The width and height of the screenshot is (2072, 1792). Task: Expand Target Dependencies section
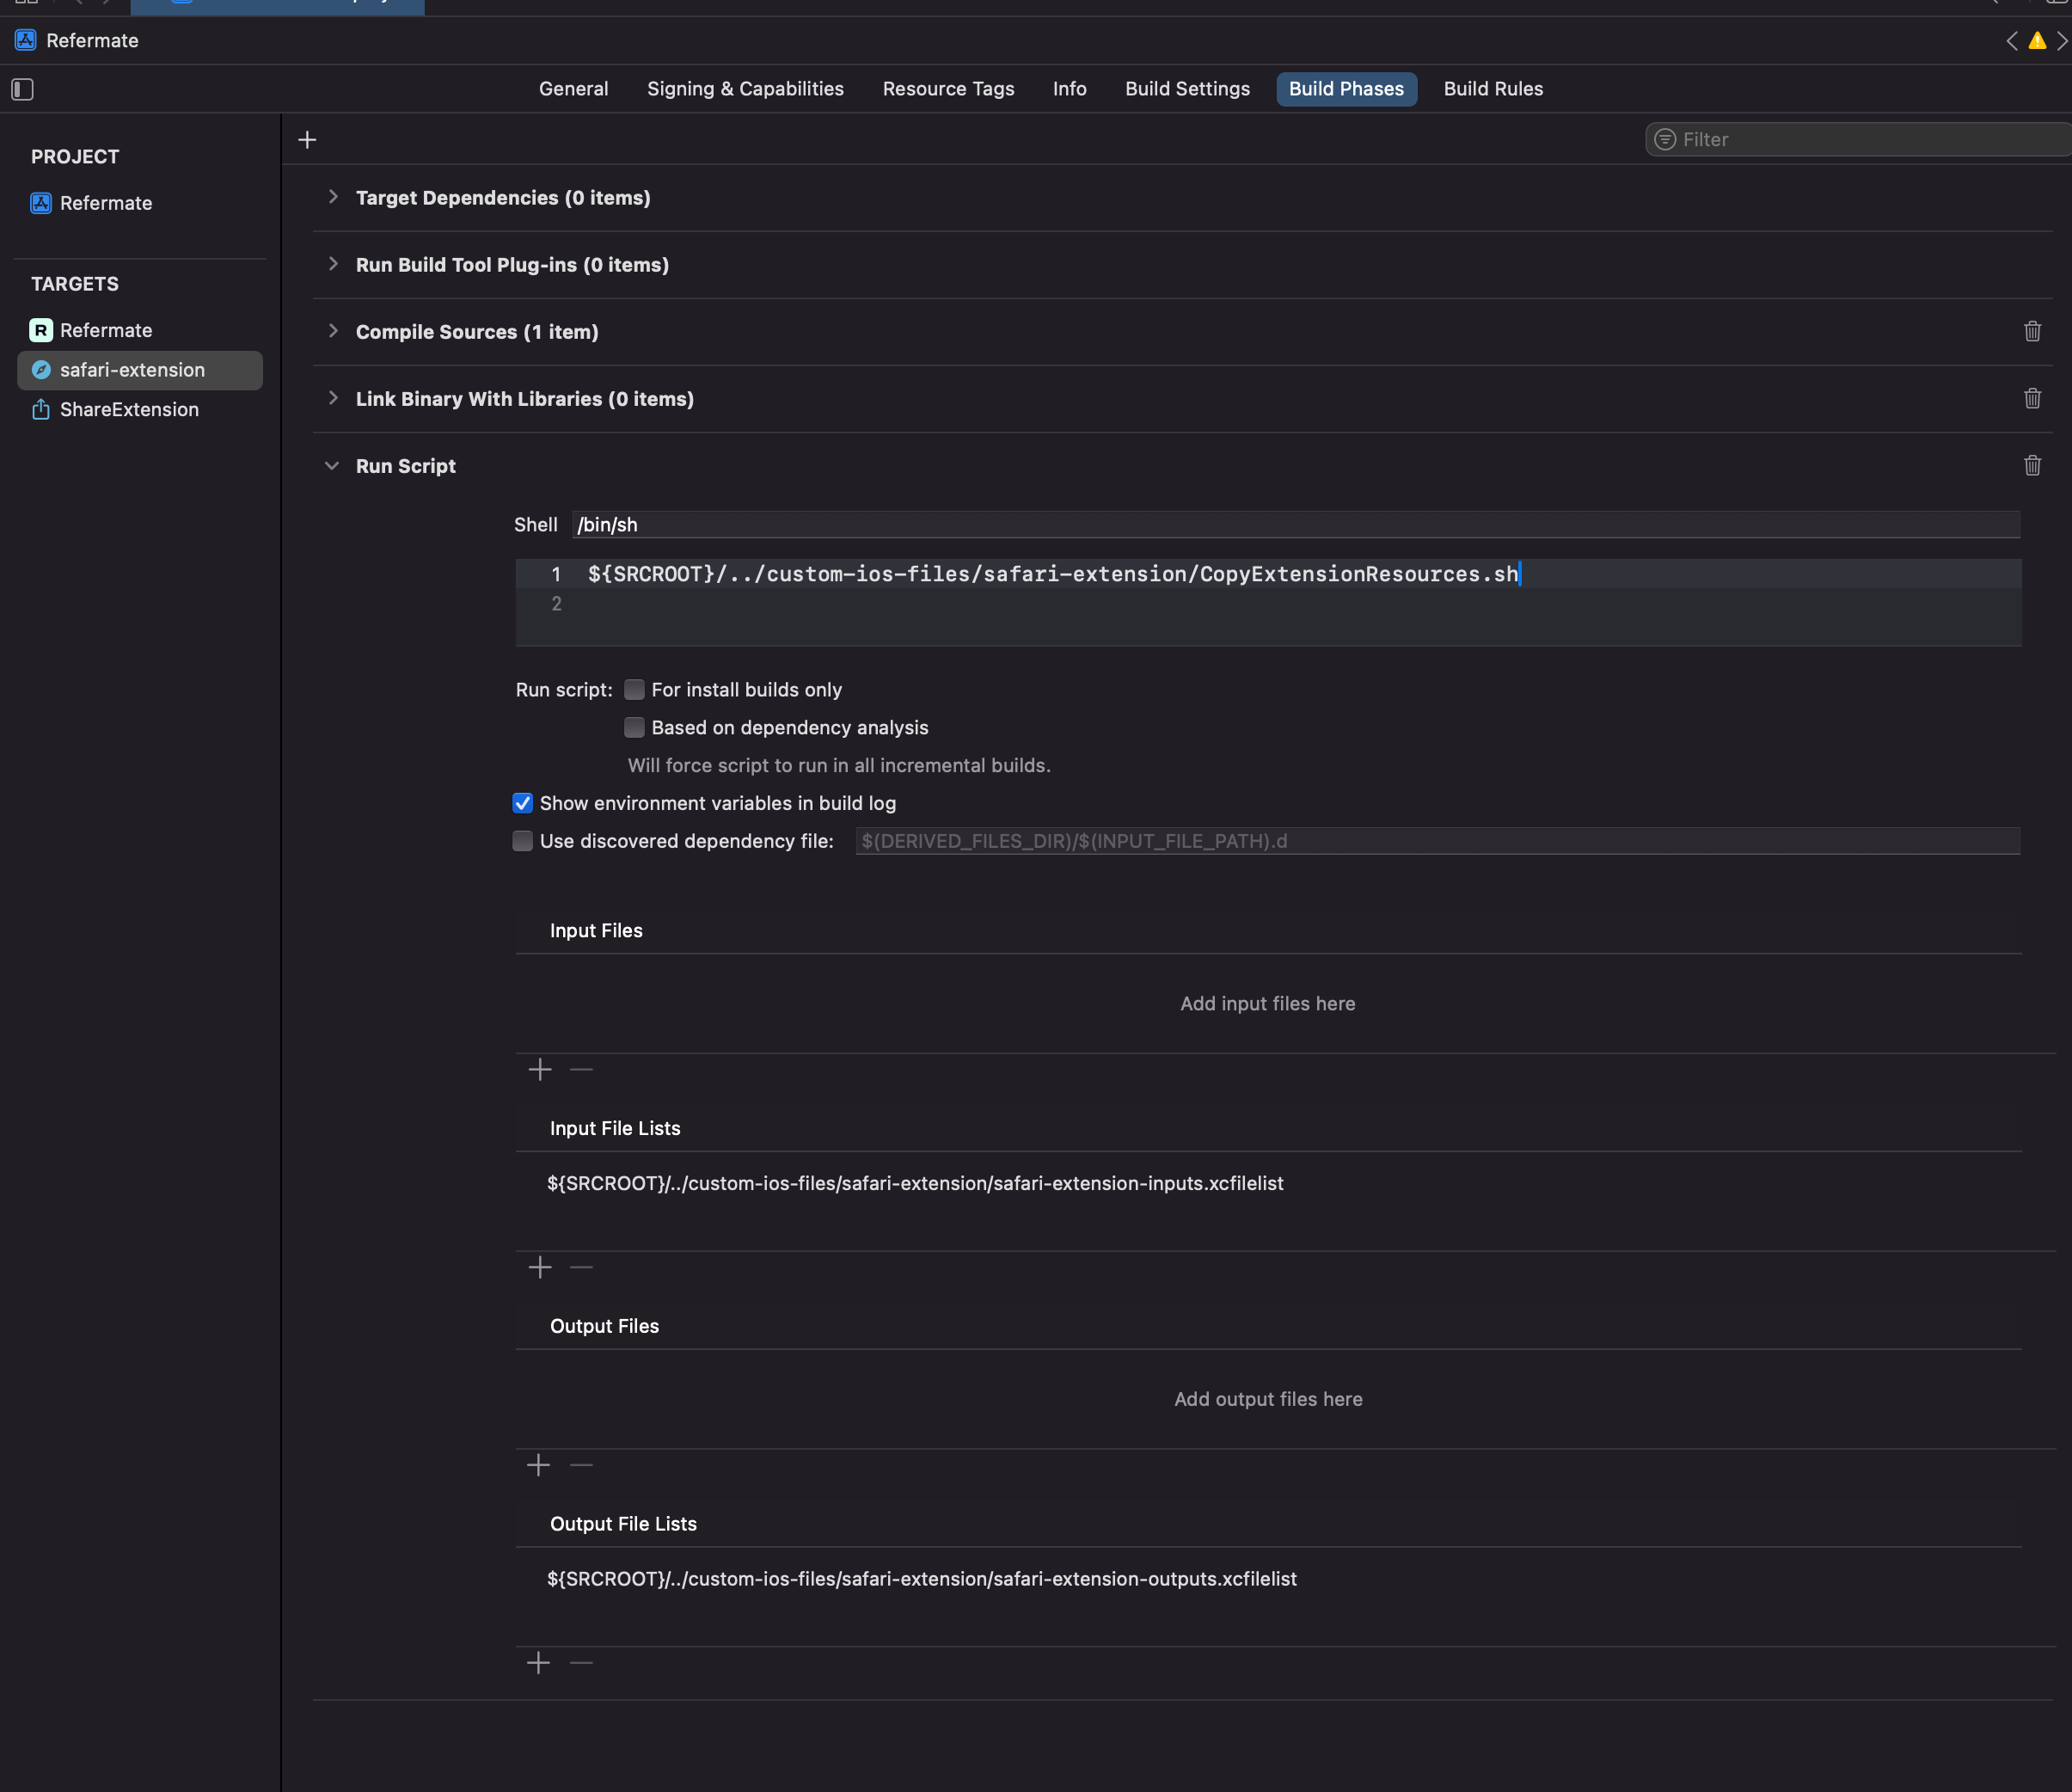333,198
